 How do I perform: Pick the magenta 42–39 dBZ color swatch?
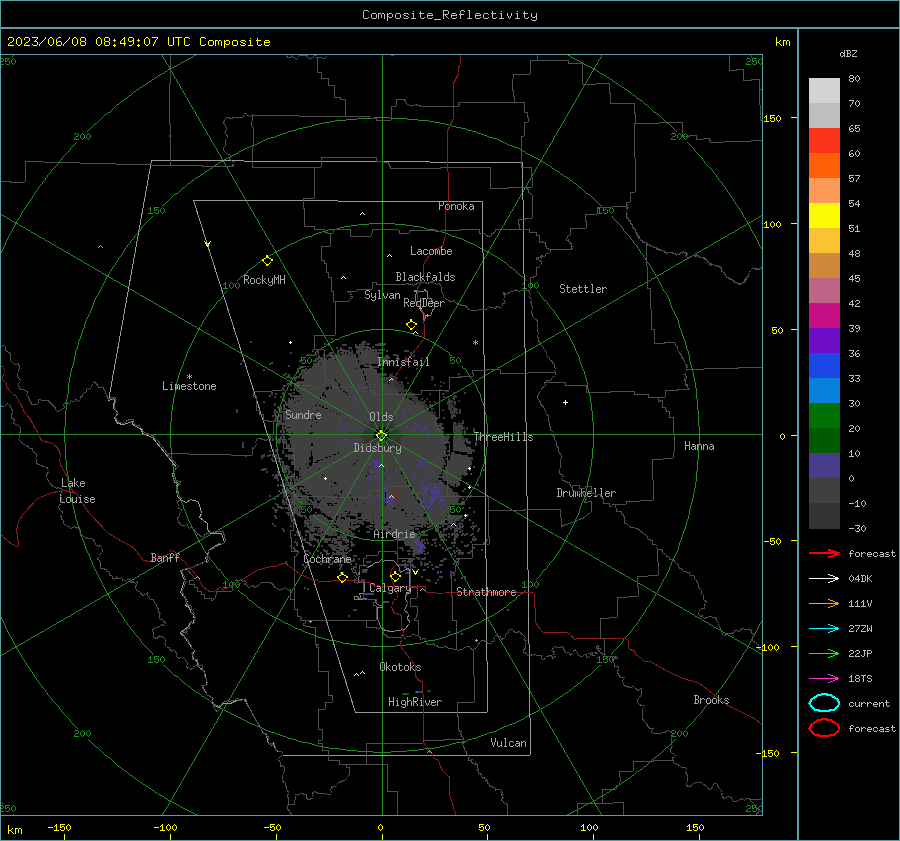[x=824, y=315]
